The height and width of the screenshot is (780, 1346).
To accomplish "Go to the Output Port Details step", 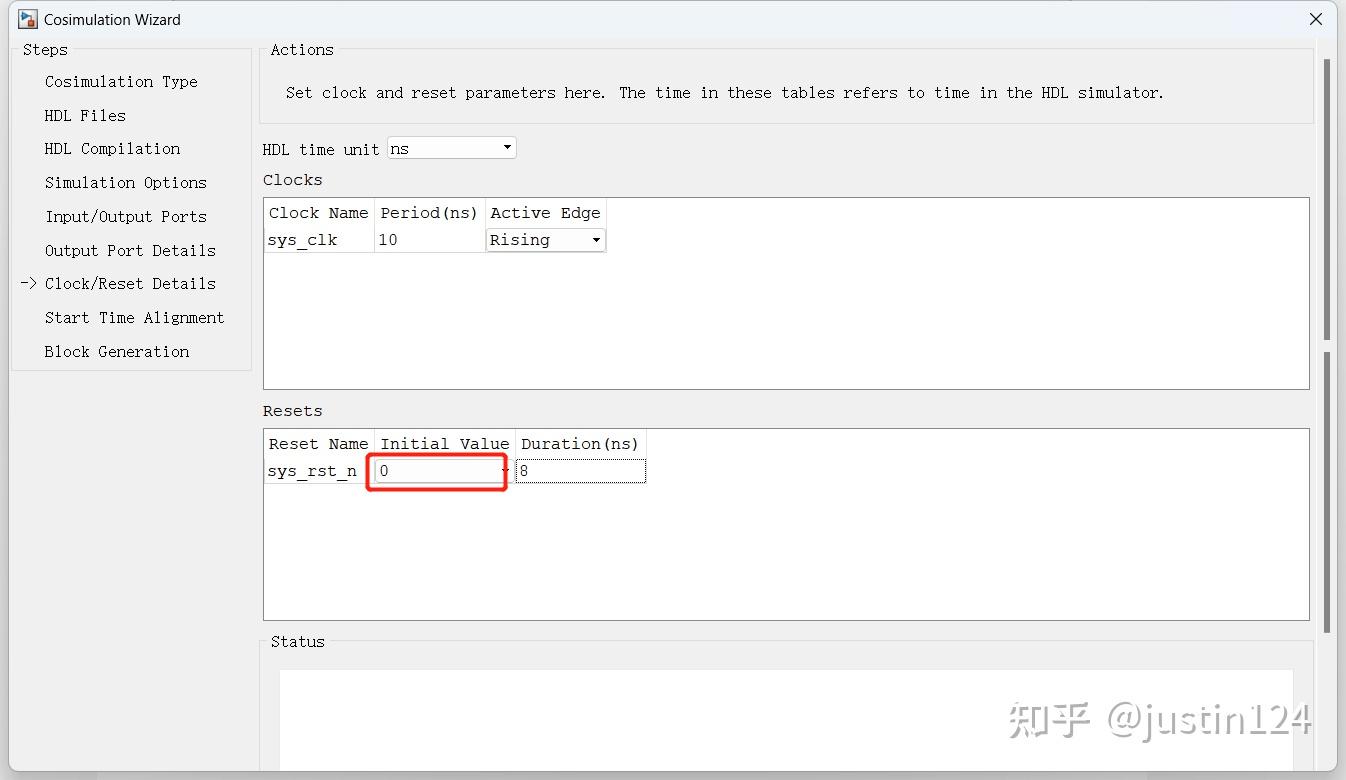I will click(x=130, y=251).
